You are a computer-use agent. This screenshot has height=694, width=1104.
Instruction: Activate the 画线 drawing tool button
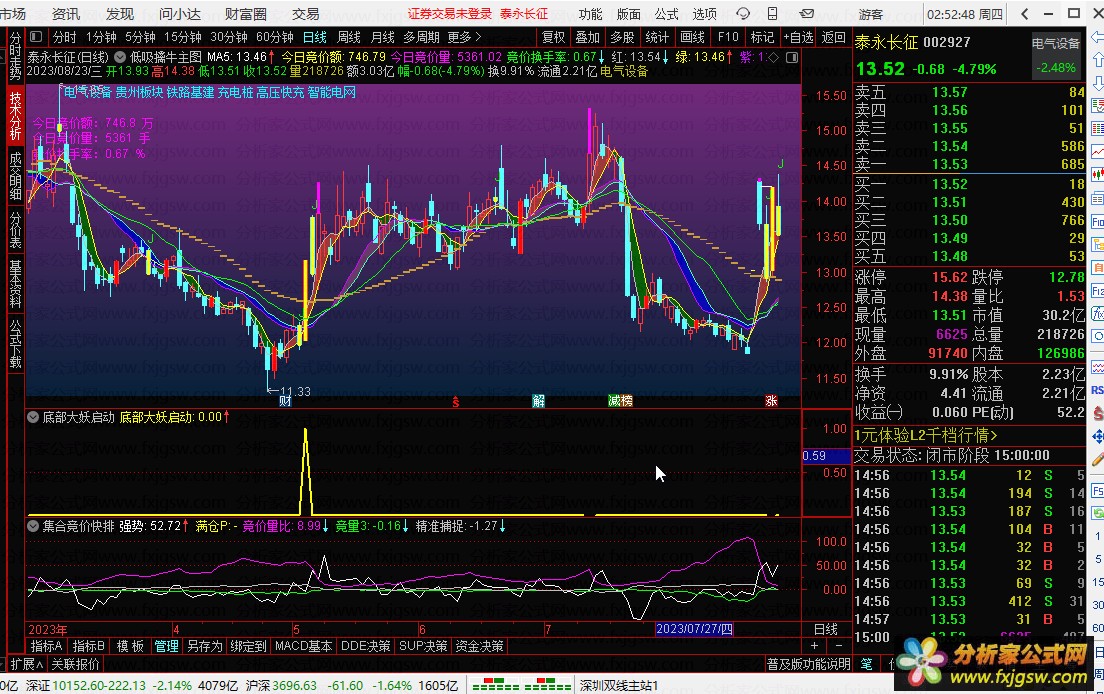tap(692, 37)
